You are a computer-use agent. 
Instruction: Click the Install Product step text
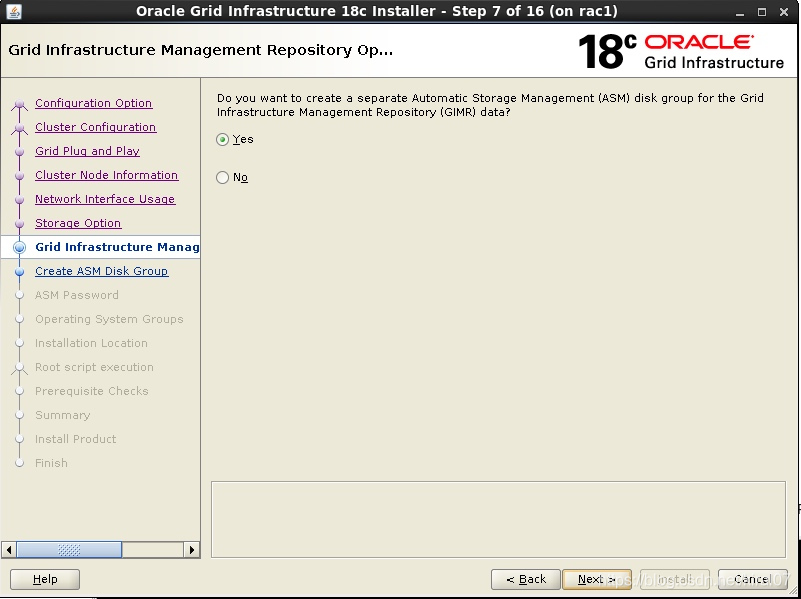tap(75, 439)
